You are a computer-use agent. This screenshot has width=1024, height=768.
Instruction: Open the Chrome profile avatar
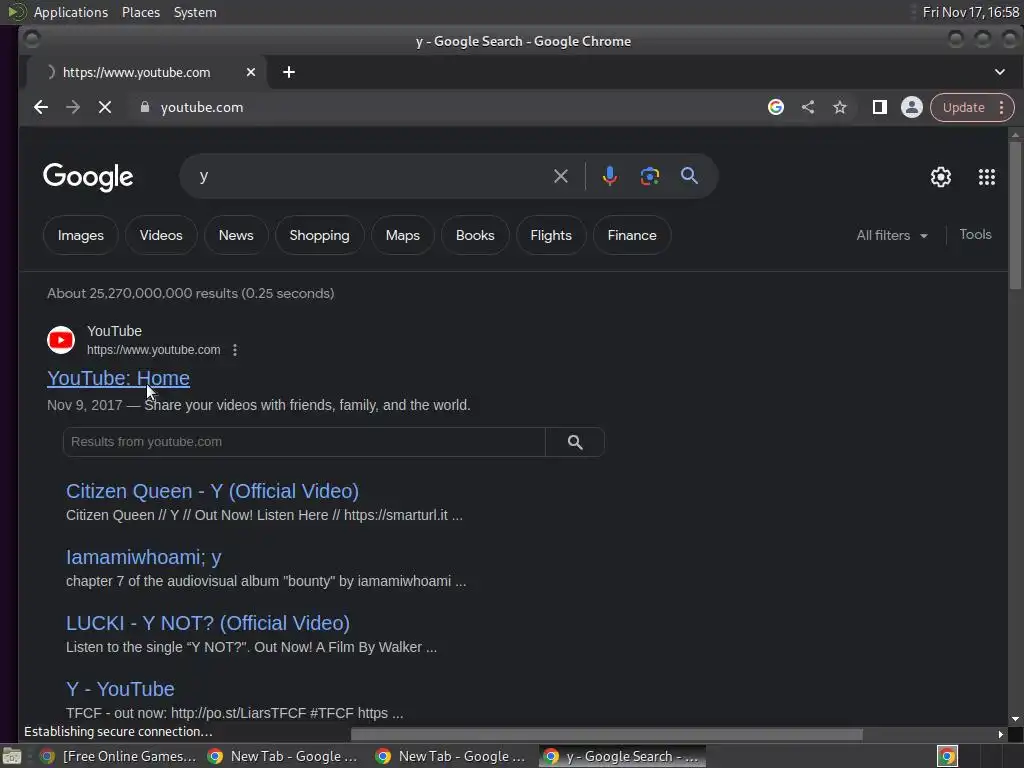point(912,107)
